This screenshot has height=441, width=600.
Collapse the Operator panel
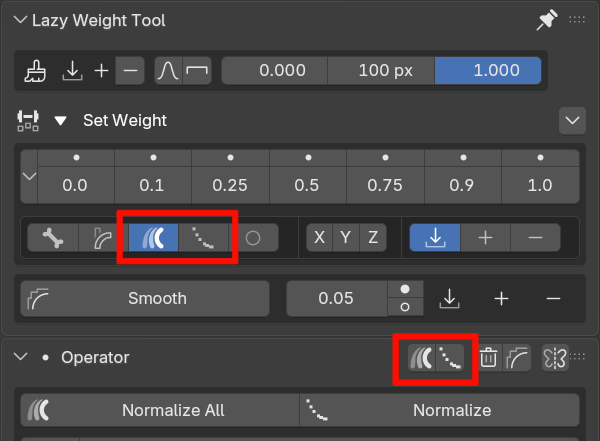click(x=21, y=357)
